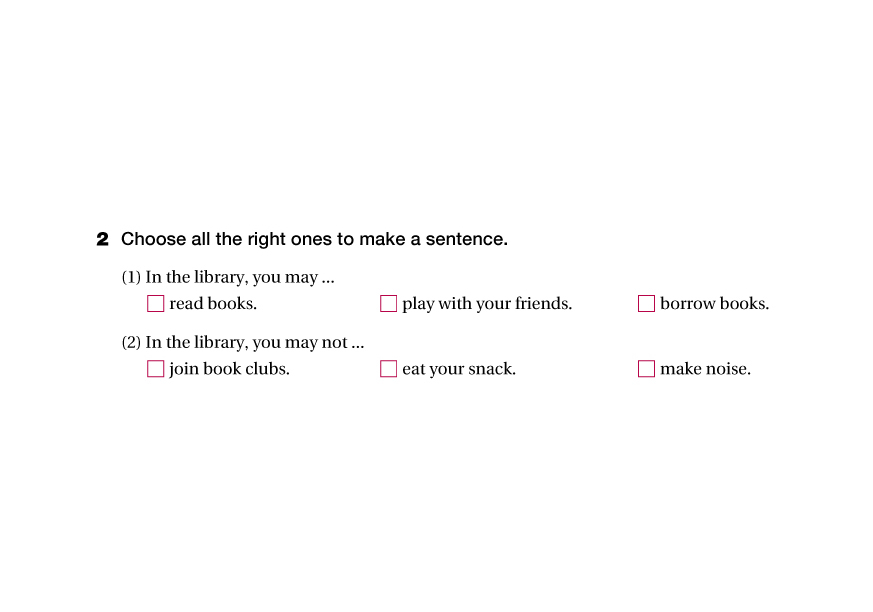The image size is (873, 612).
Task: Check the 'join book clubs.' checkbox
Action: 155,369
